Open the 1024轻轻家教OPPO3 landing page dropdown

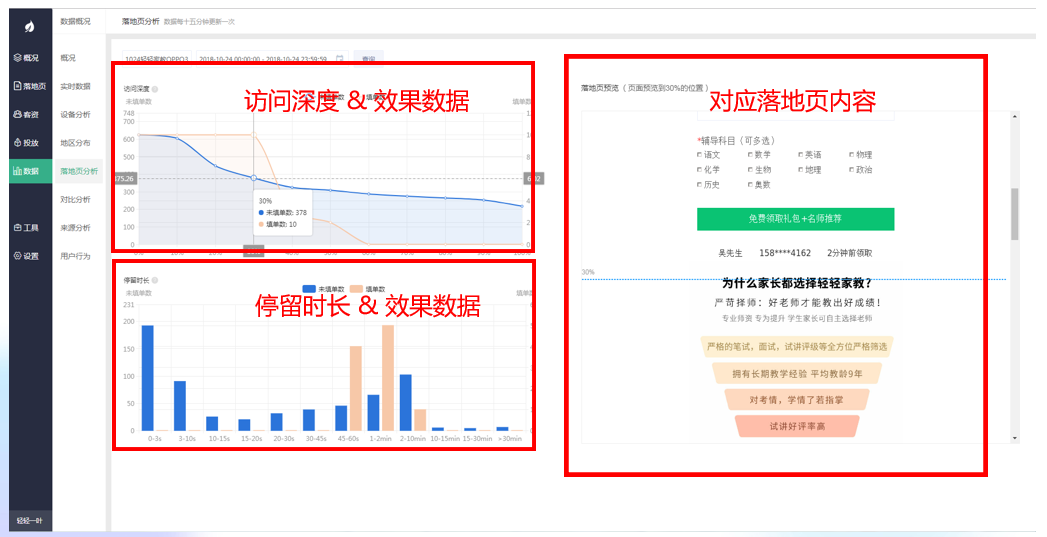tap(157, 59)
